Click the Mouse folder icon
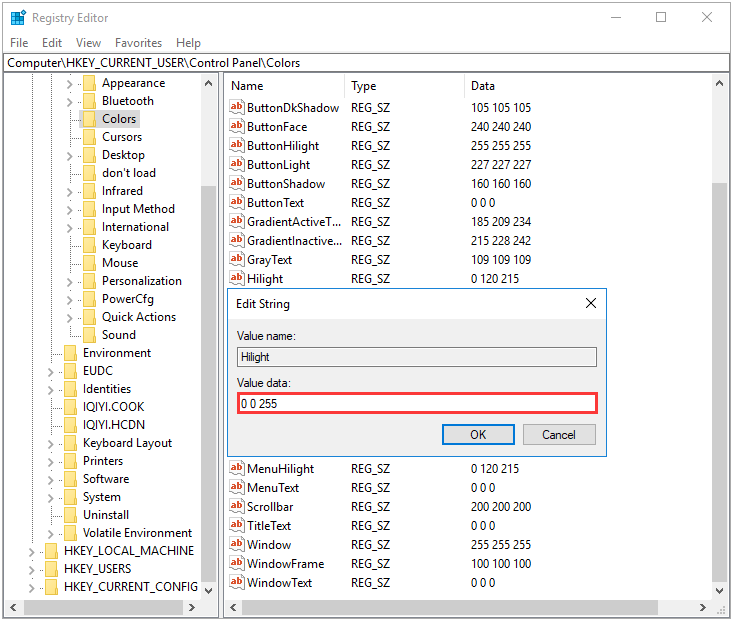This screenshot has height=622, width=734. tap(89, 263)
